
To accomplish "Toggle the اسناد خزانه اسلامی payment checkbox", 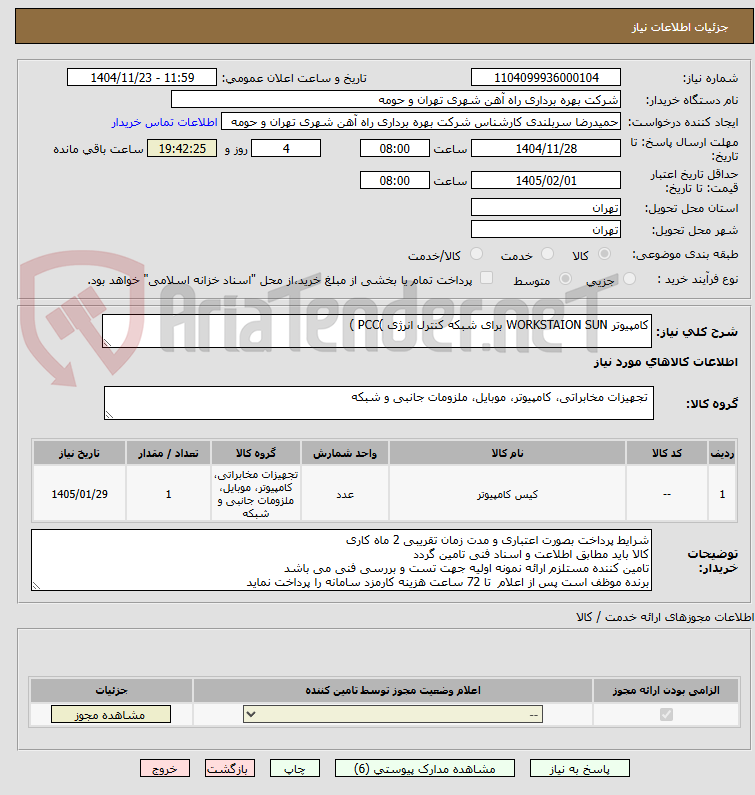I will click(x=486, y=277).
